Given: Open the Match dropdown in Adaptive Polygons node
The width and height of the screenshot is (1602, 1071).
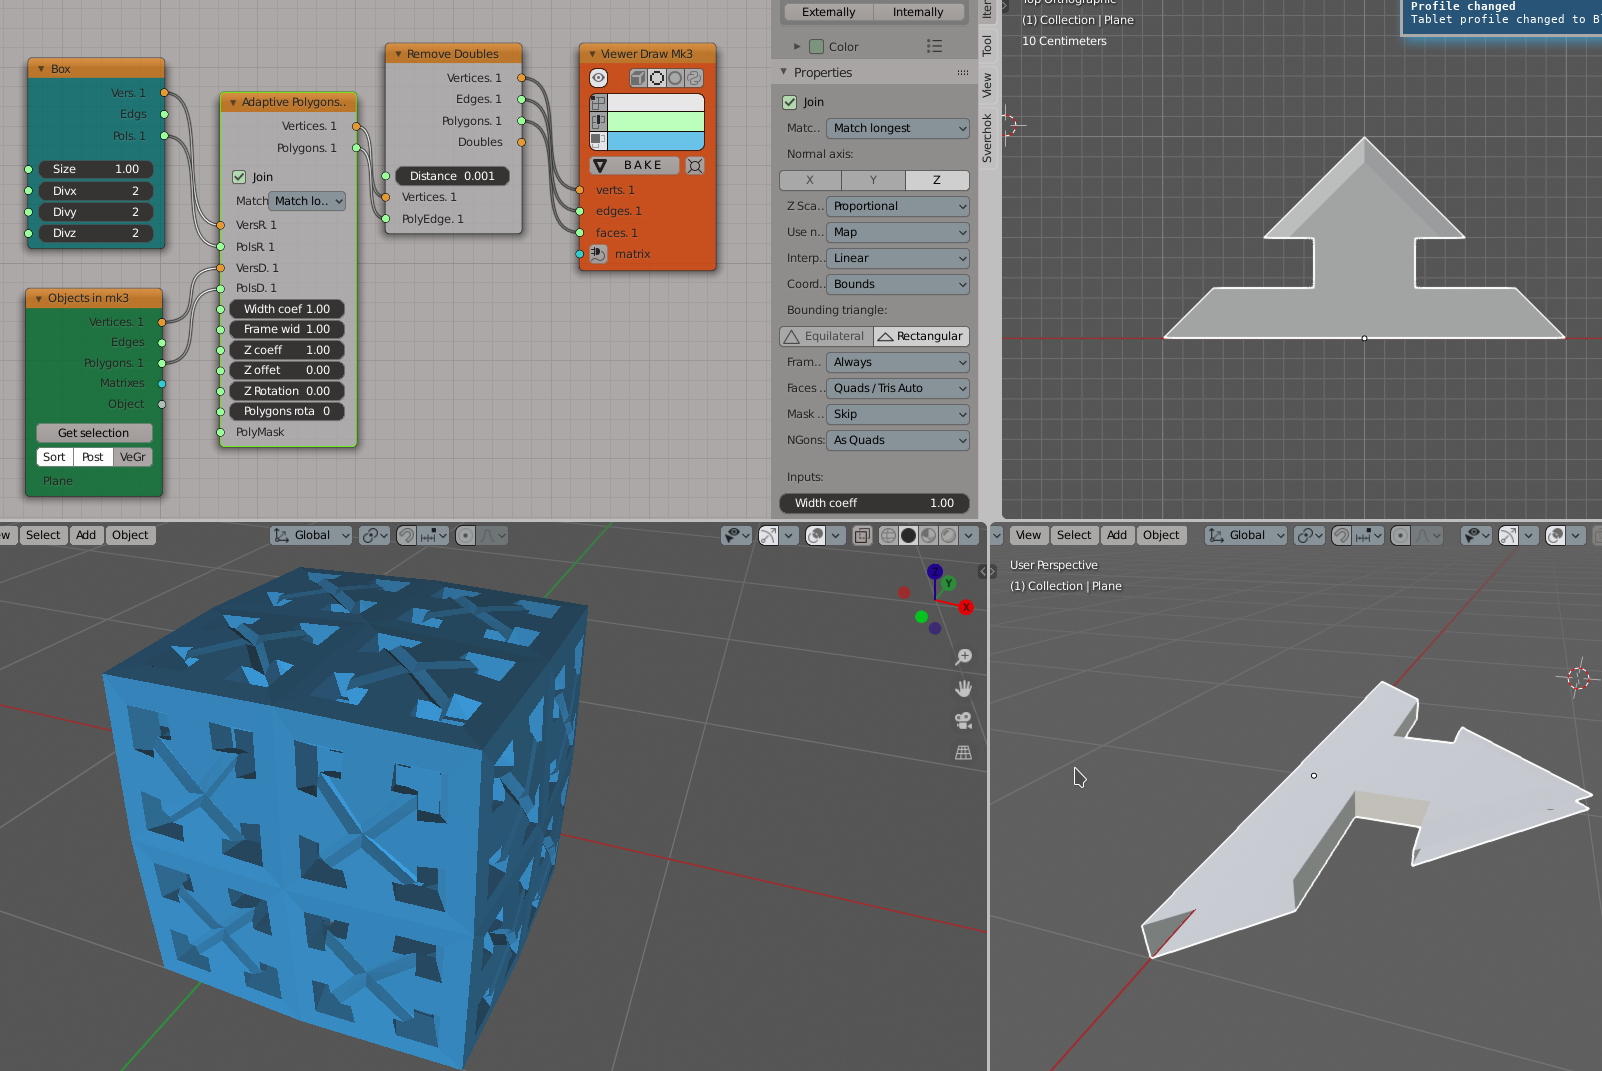Looking at the screenshot, I should (307, 201).
